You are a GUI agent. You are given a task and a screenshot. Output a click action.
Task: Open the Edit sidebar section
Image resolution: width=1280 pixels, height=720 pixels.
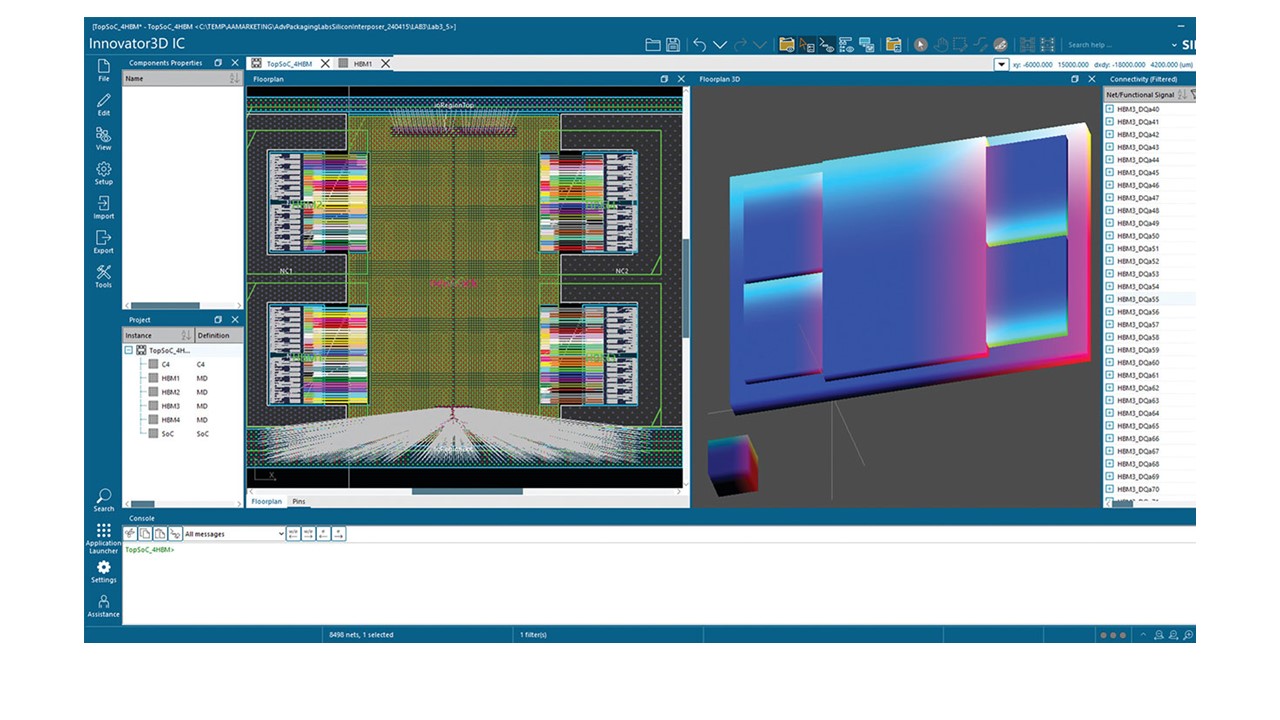click(x=103, y=105)
